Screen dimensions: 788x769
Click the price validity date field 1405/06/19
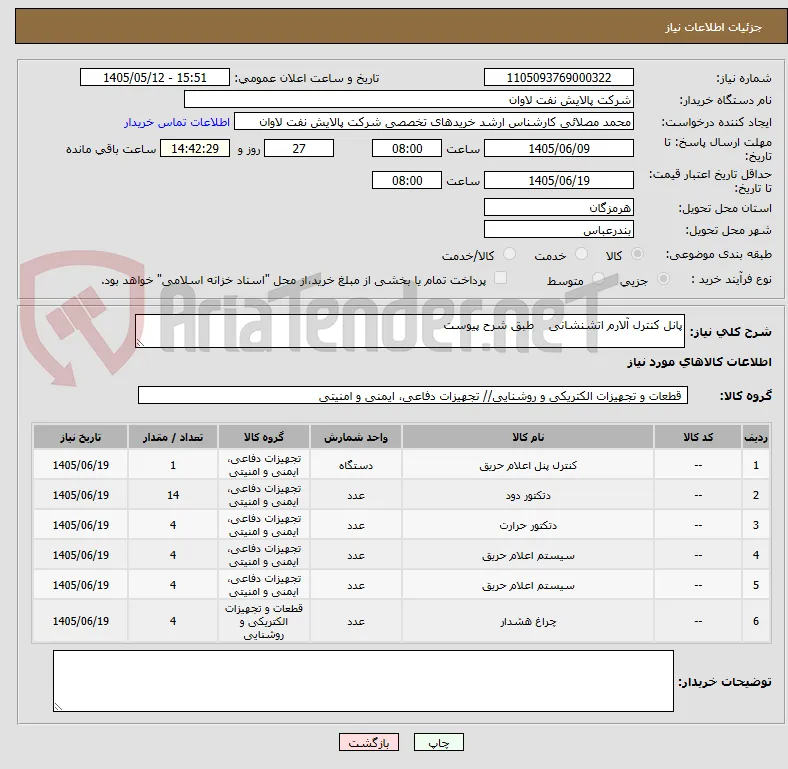(x=559, y=180)
